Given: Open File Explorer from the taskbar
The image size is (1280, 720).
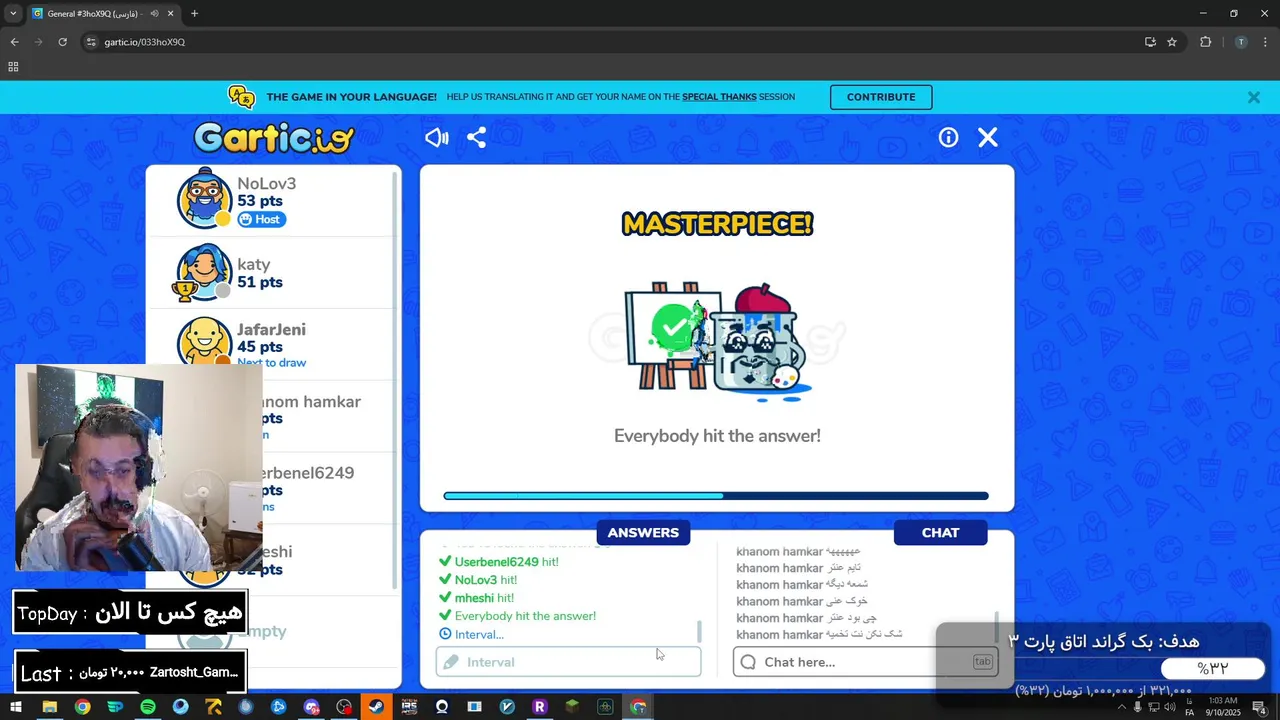Looking at the screenshot, I should tap(49, 707).
